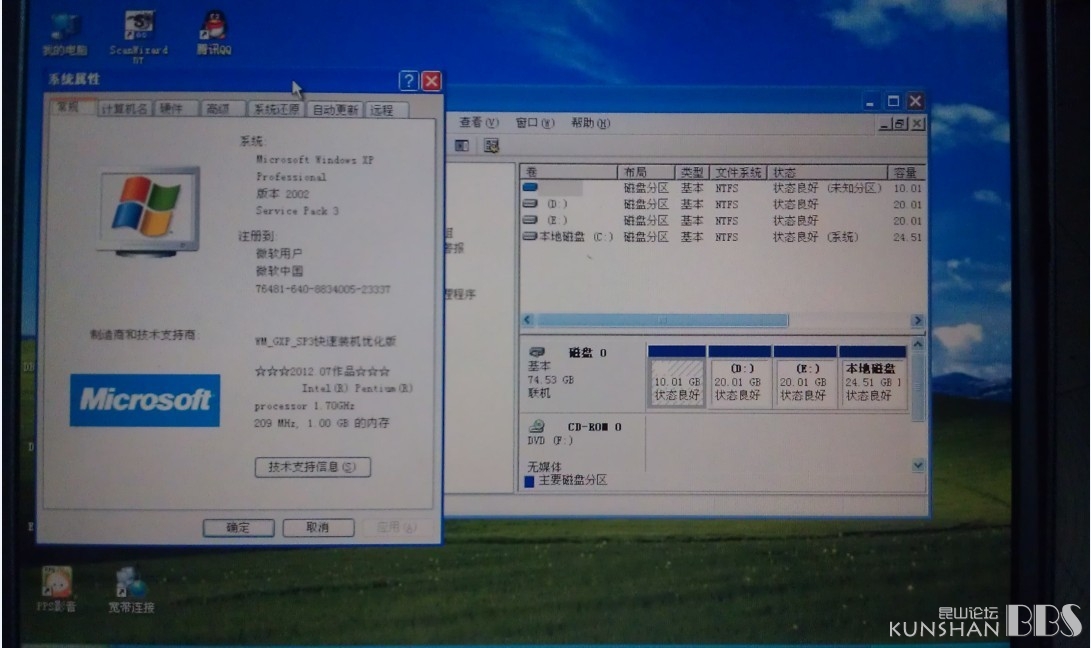Image resolution: width=1091 pixels, height=648 pixels.
Task: Click the 主要磁盘分区 legend label
Action: 573,480
